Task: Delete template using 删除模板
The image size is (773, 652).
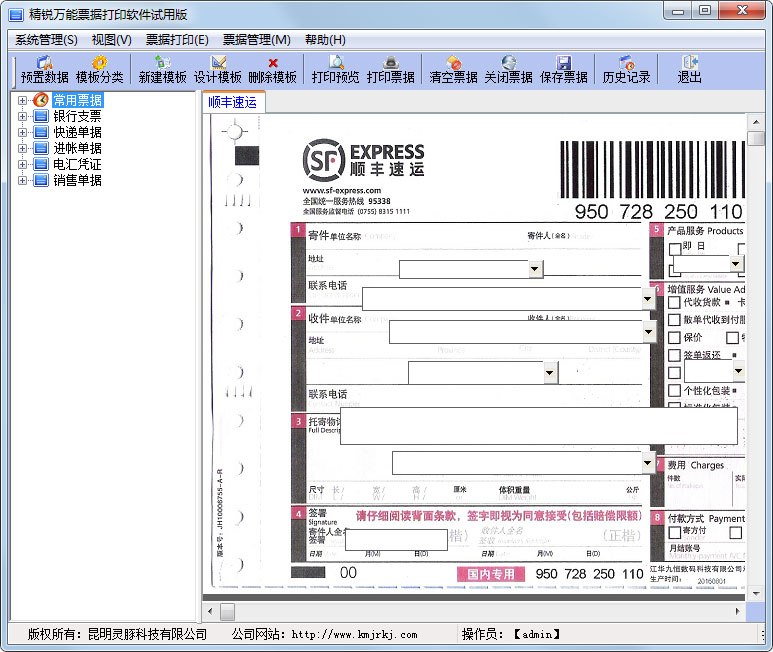Action: click(x=273, y=70)
